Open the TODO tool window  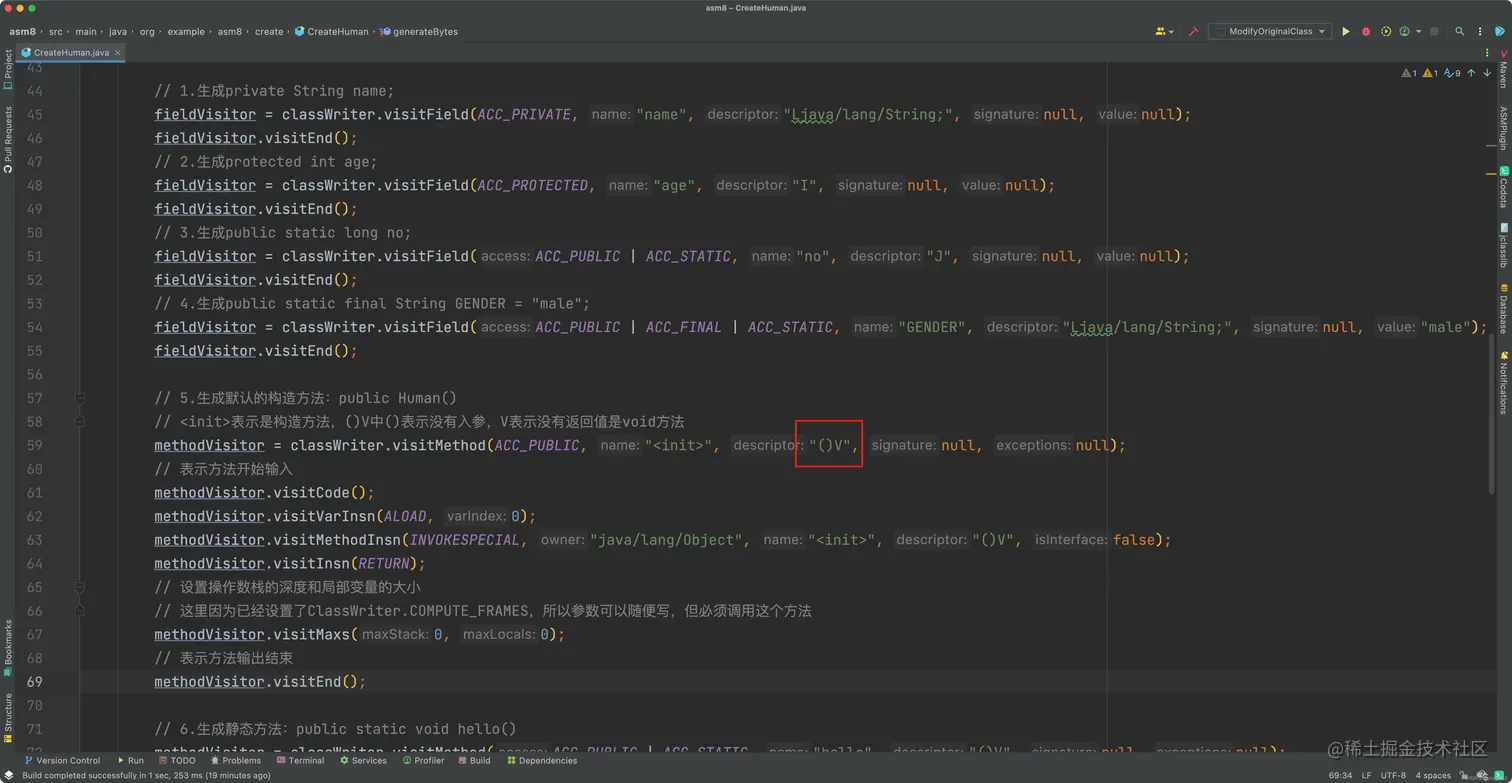[177, 760]
